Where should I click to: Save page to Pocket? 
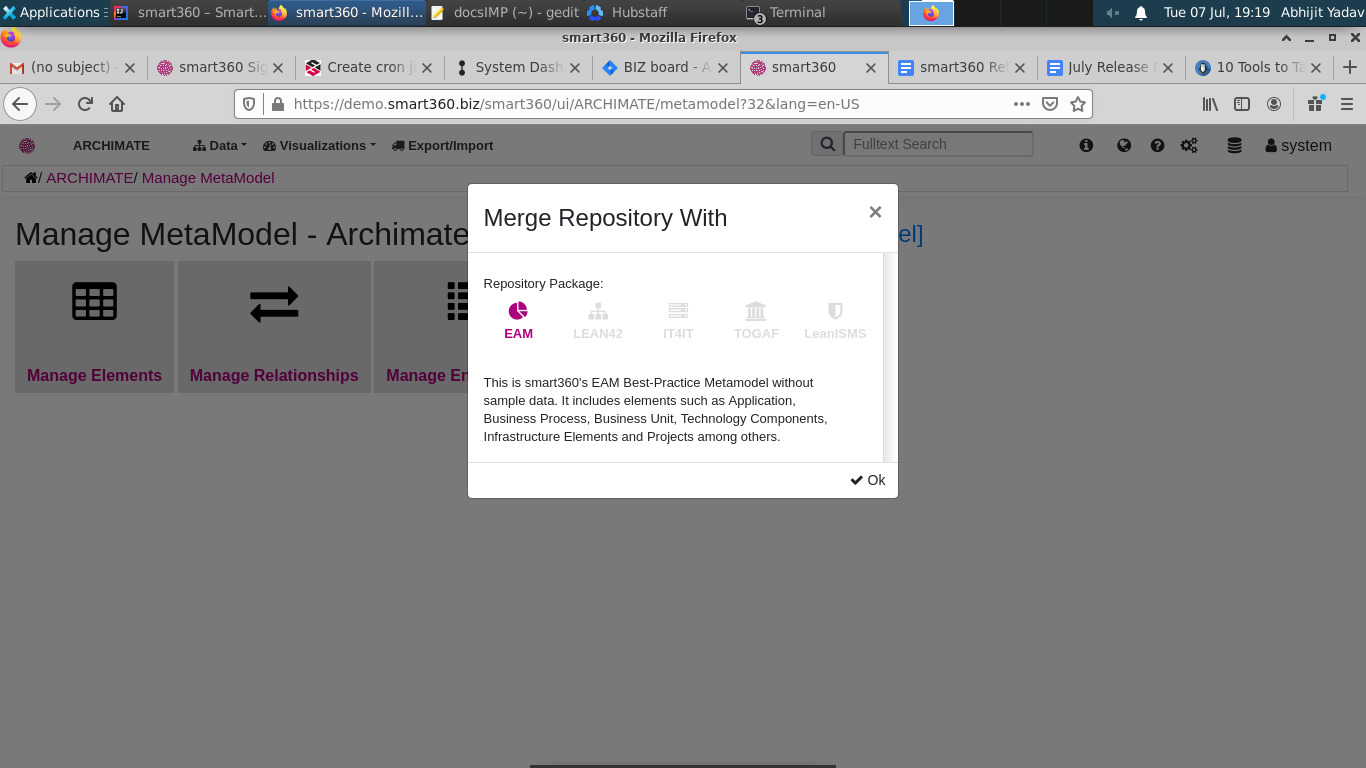(x=1050, y=104)
